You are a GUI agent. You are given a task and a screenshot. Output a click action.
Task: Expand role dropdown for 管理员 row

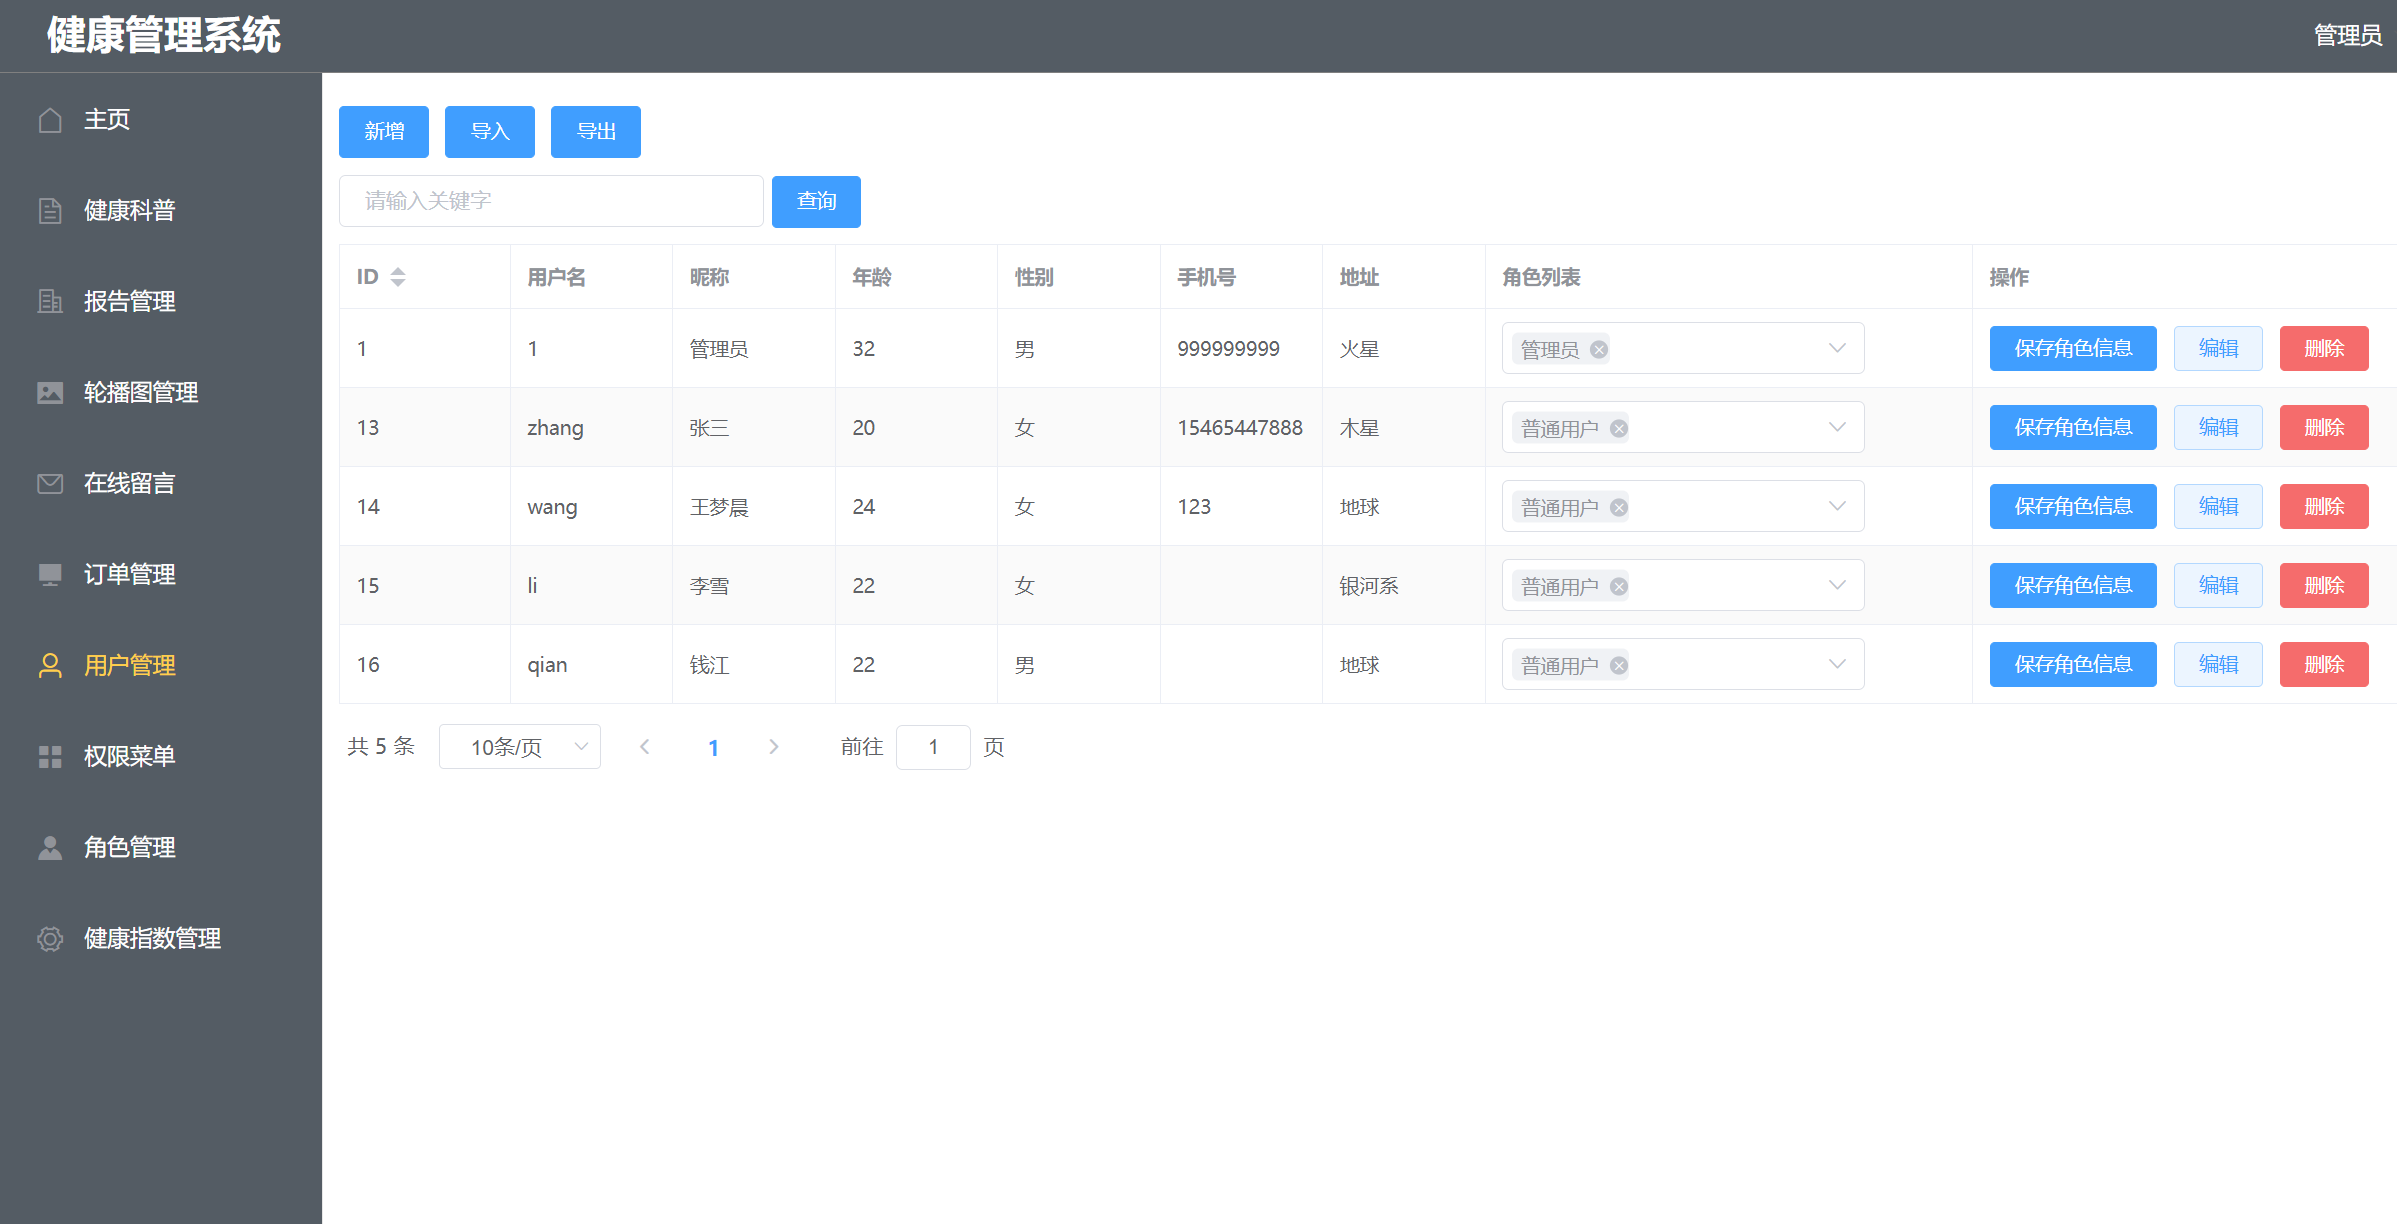click(x=1837, y=348)
